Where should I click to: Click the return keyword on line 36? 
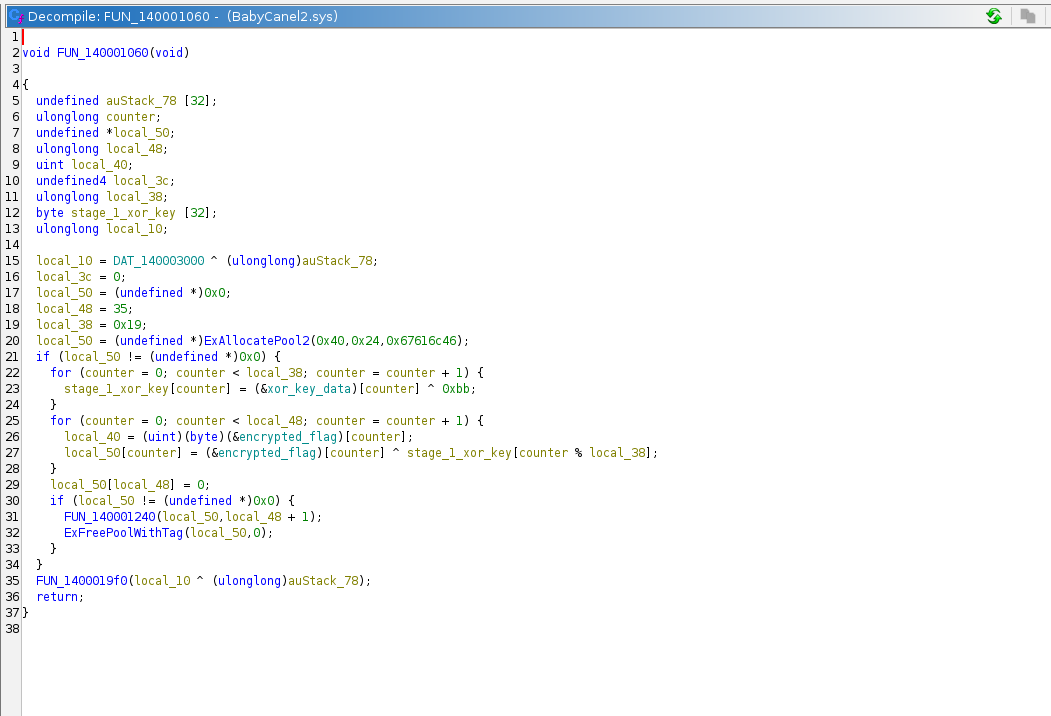pos(57,597)
